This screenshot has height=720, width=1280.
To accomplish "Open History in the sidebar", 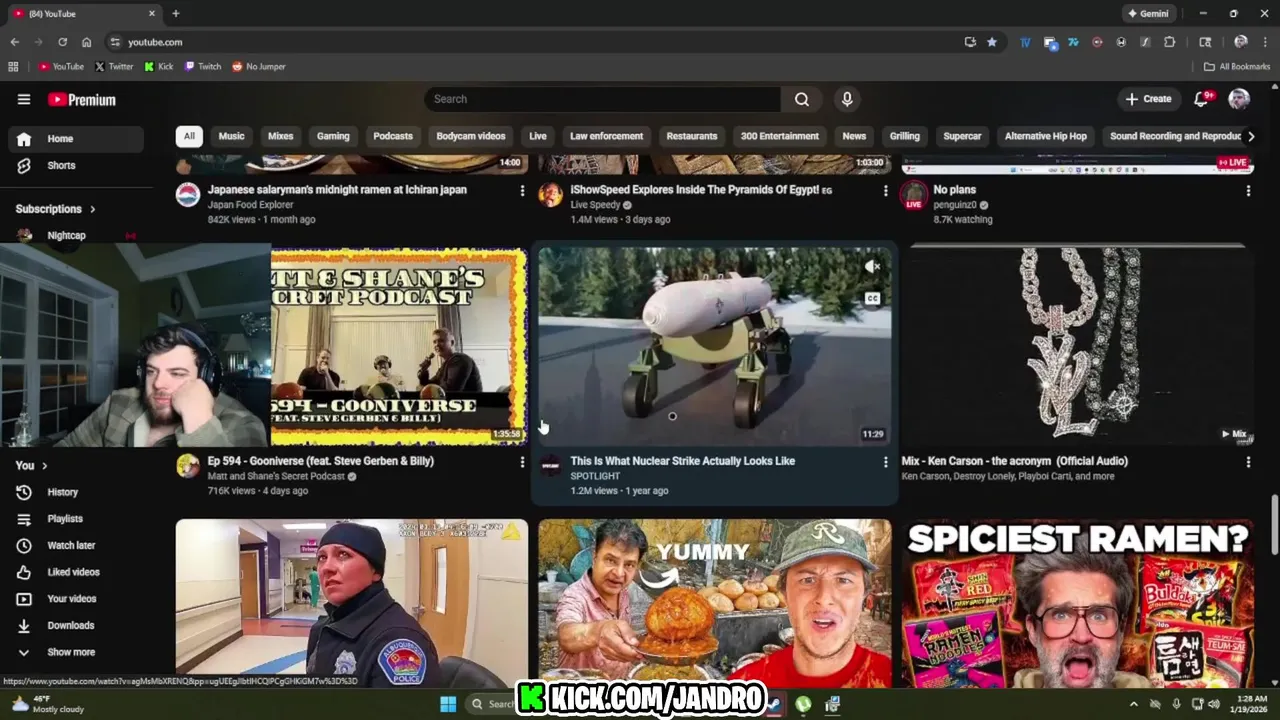I will pos(76,492).
